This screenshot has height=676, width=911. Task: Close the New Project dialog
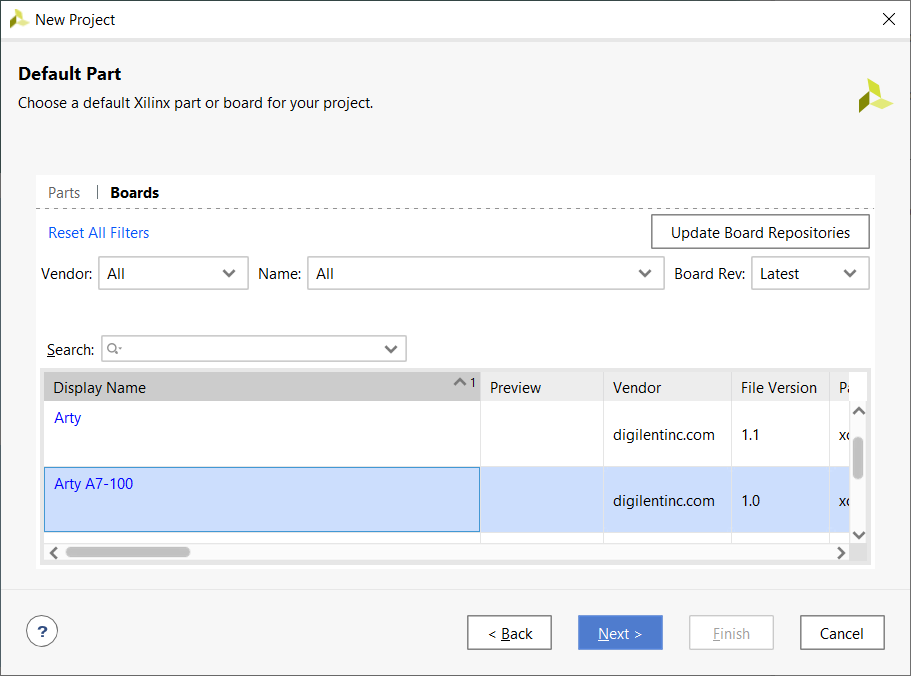click(x=888, y=19)
